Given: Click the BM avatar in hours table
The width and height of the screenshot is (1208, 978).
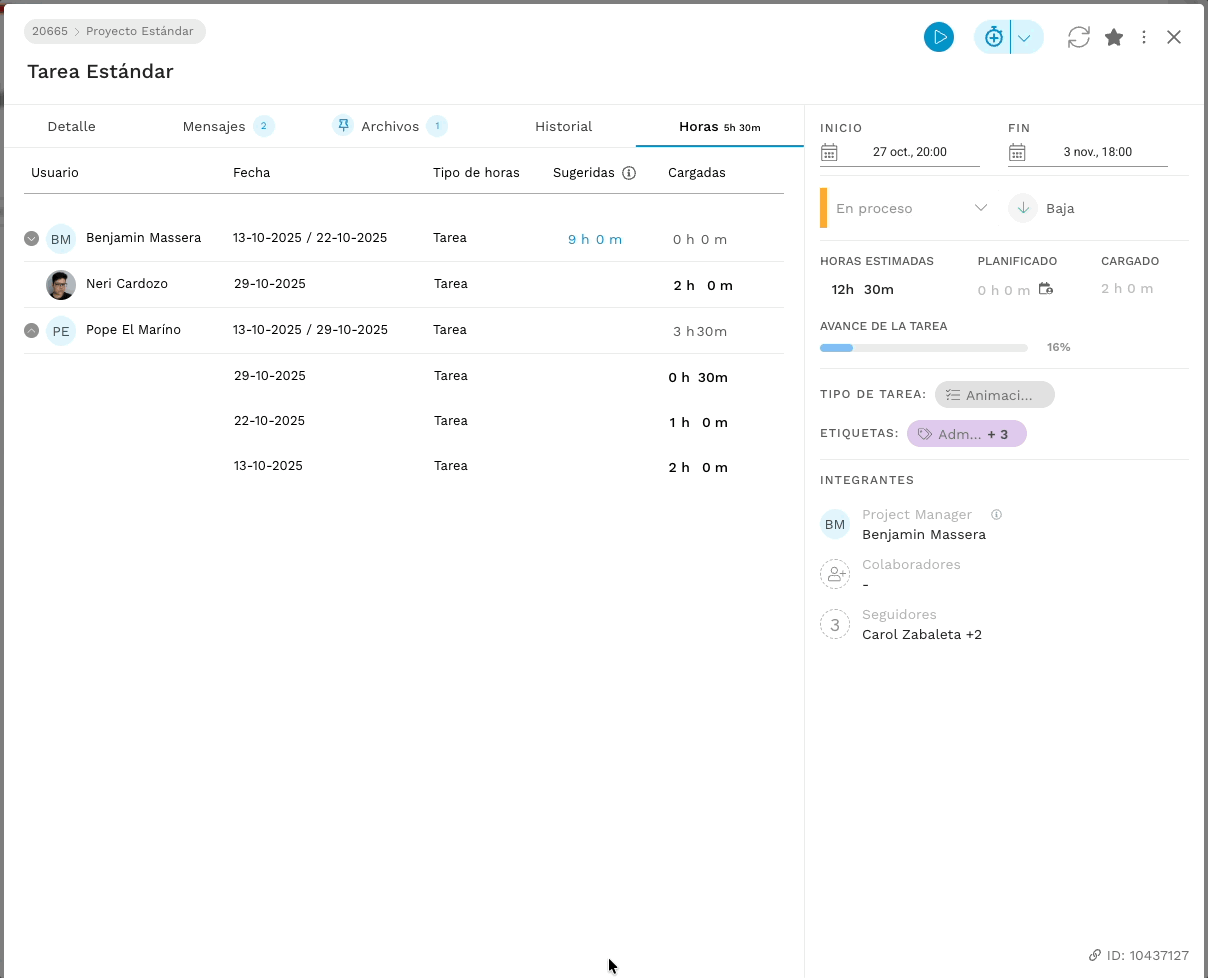Looking at the screenshot, I should (x=61, y=239).
